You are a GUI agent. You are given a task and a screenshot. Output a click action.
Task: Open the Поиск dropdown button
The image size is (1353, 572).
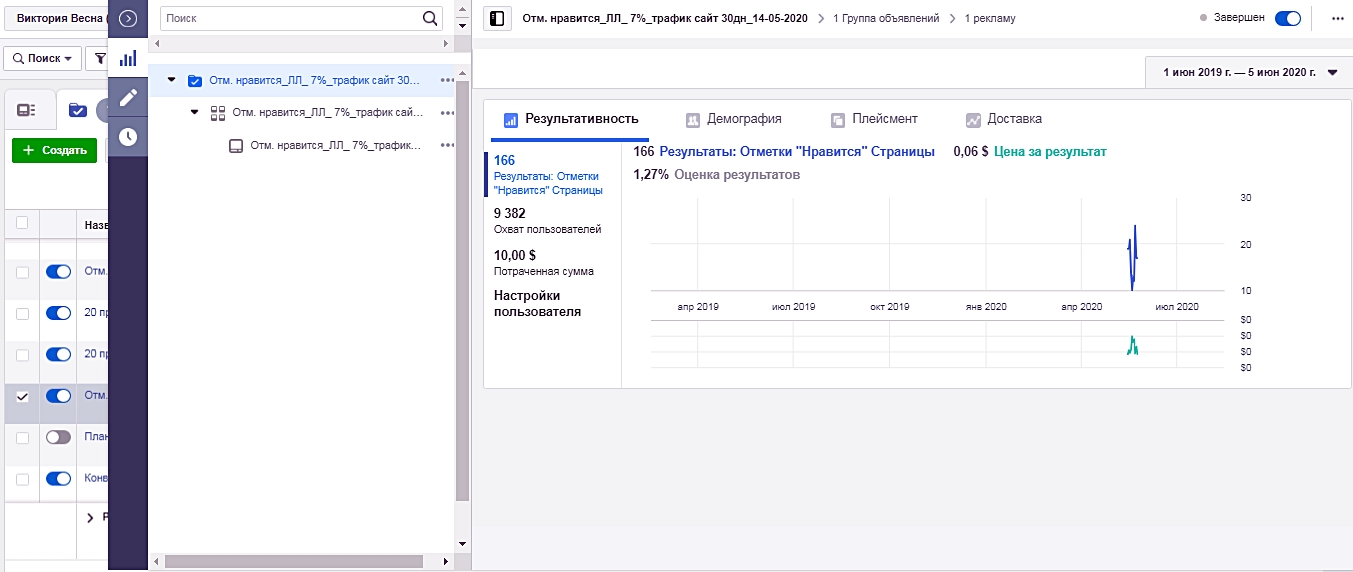[x=43, y=58]
